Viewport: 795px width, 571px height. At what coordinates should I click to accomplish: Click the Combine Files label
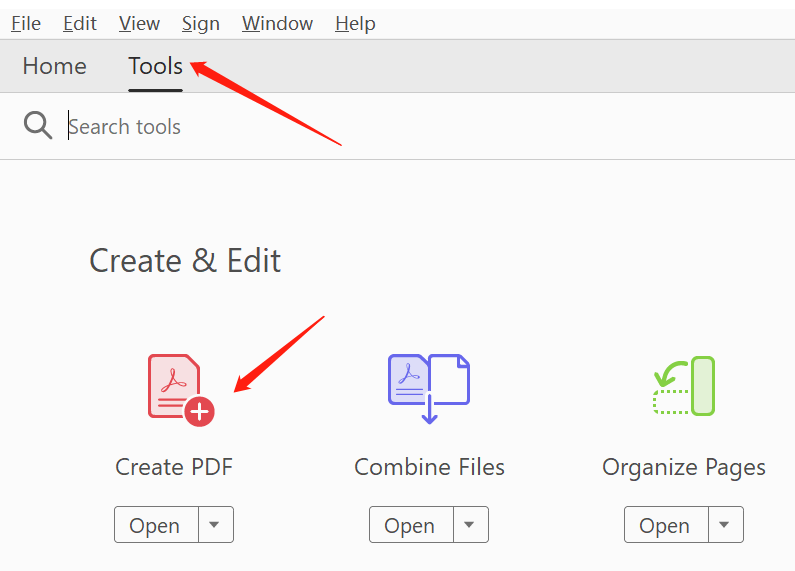429,467
